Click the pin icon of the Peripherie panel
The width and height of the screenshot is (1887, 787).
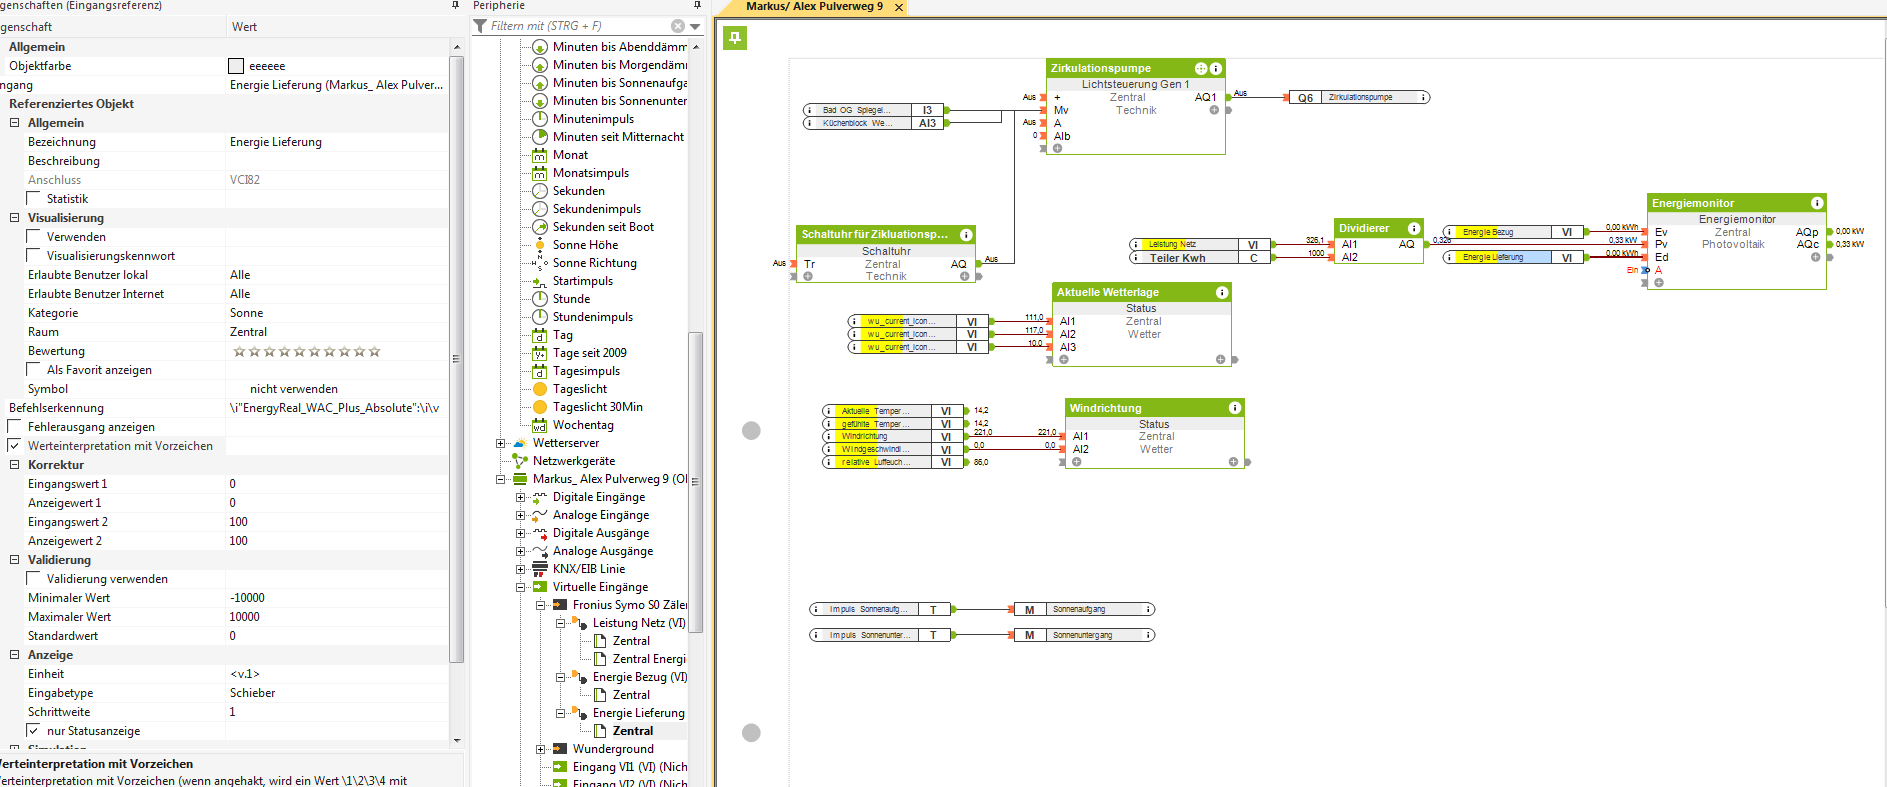pos(697,6)
